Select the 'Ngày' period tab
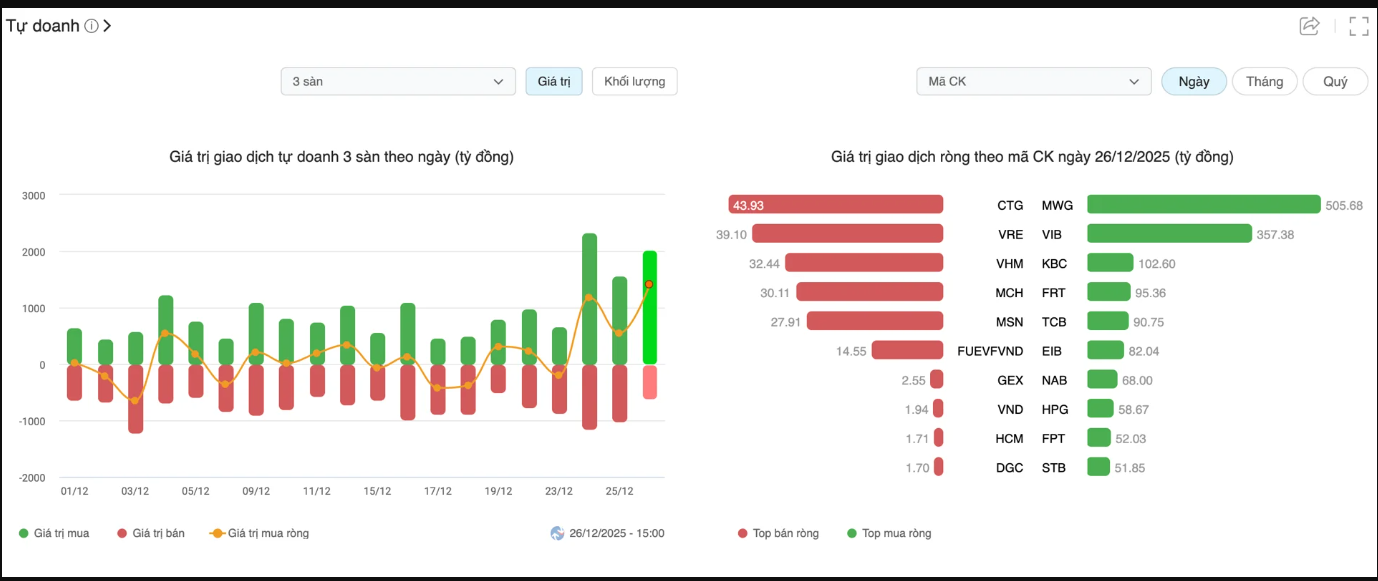Screen dimensions: 1378x581 click(1194, 81)
